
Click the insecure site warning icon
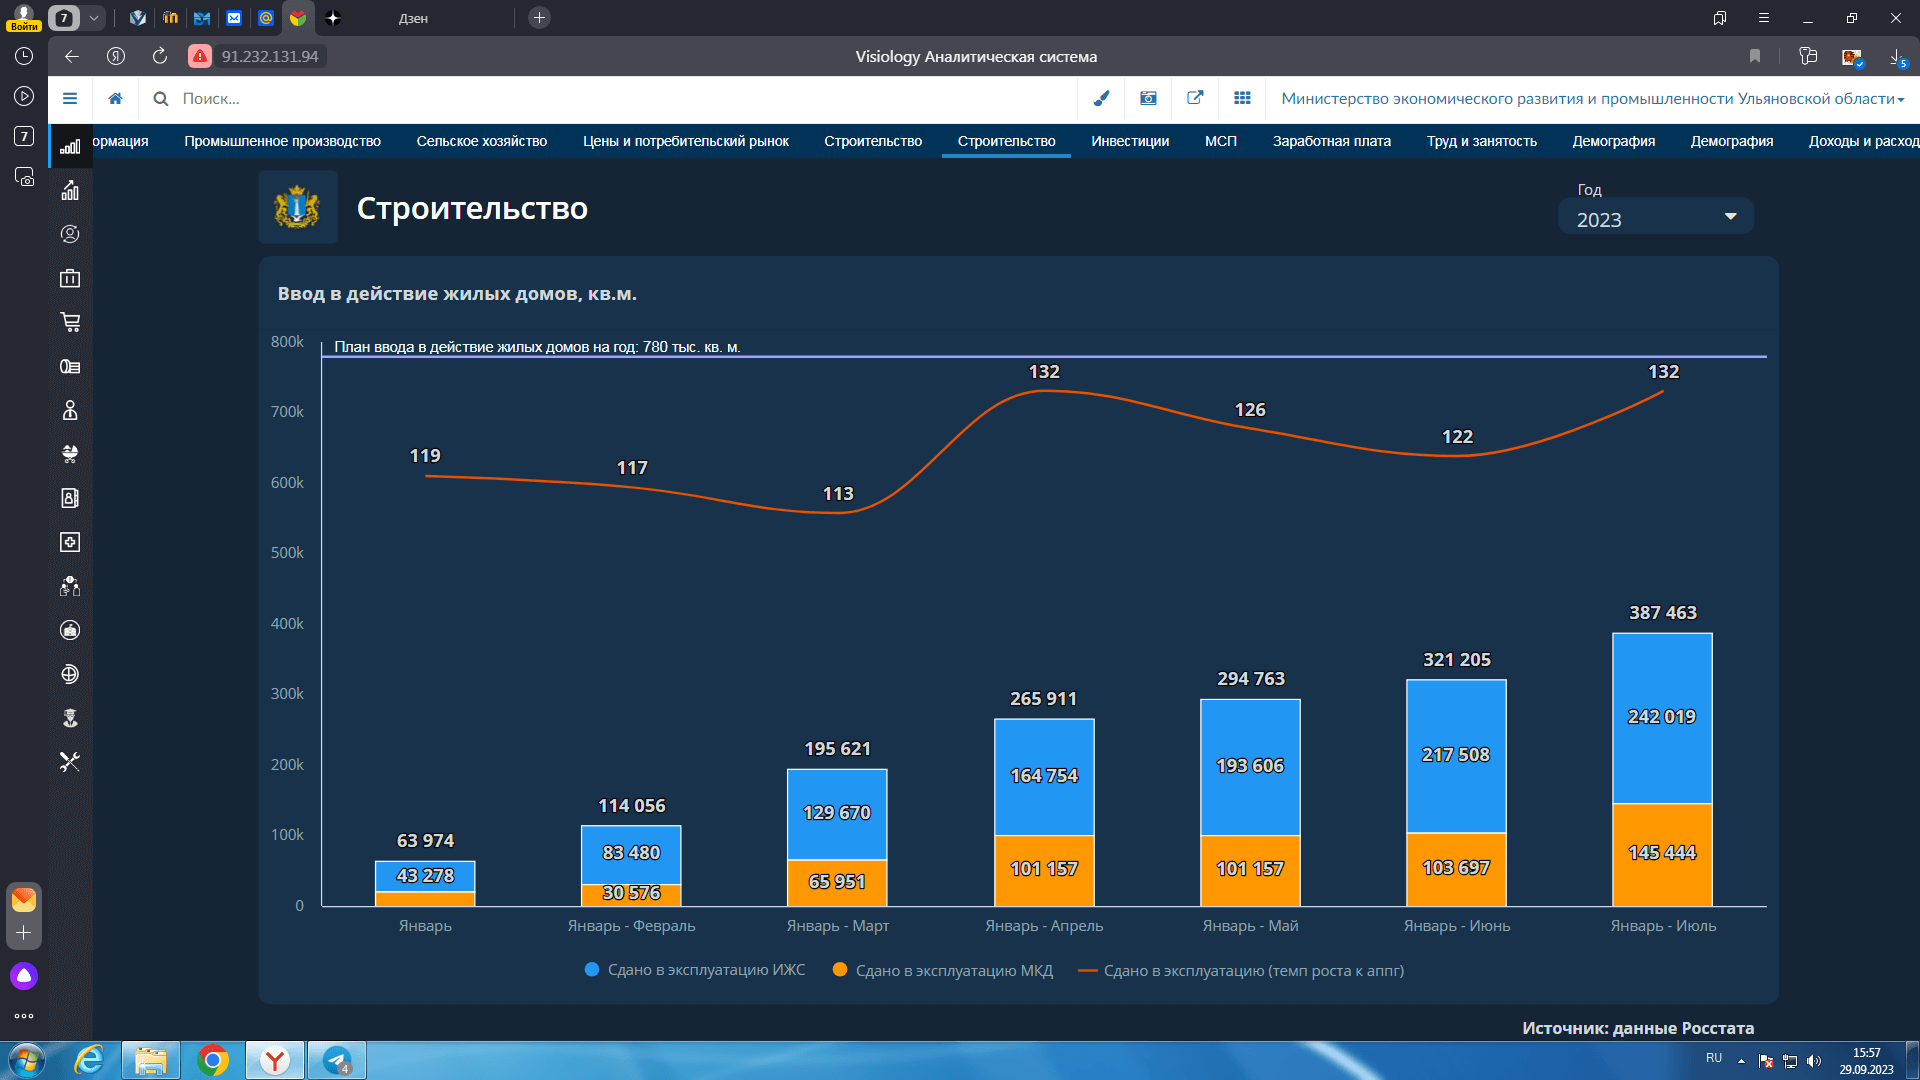pyautogui.click(x=200, y=56)
